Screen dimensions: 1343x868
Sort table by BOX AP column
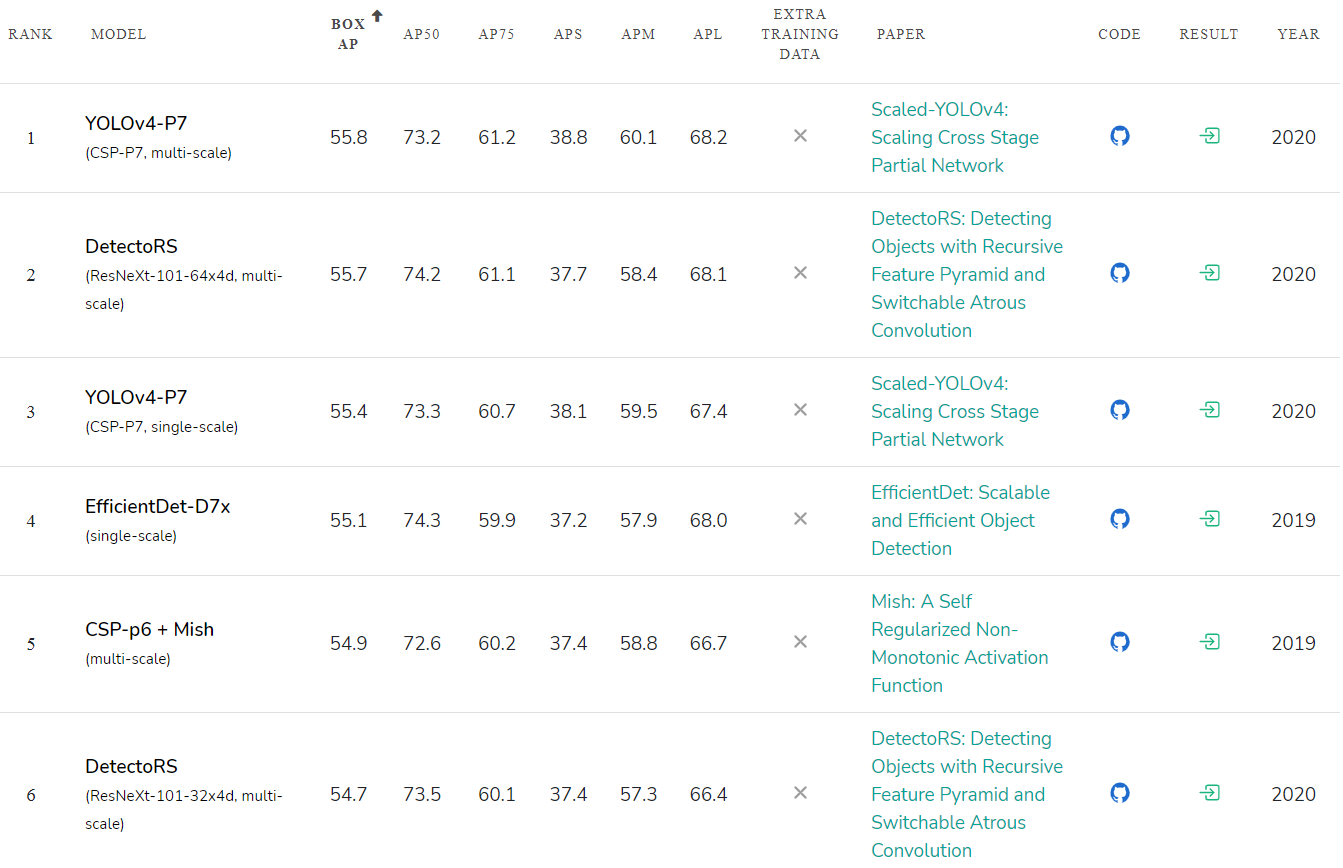pyautogui.click(x=348, y=34)
